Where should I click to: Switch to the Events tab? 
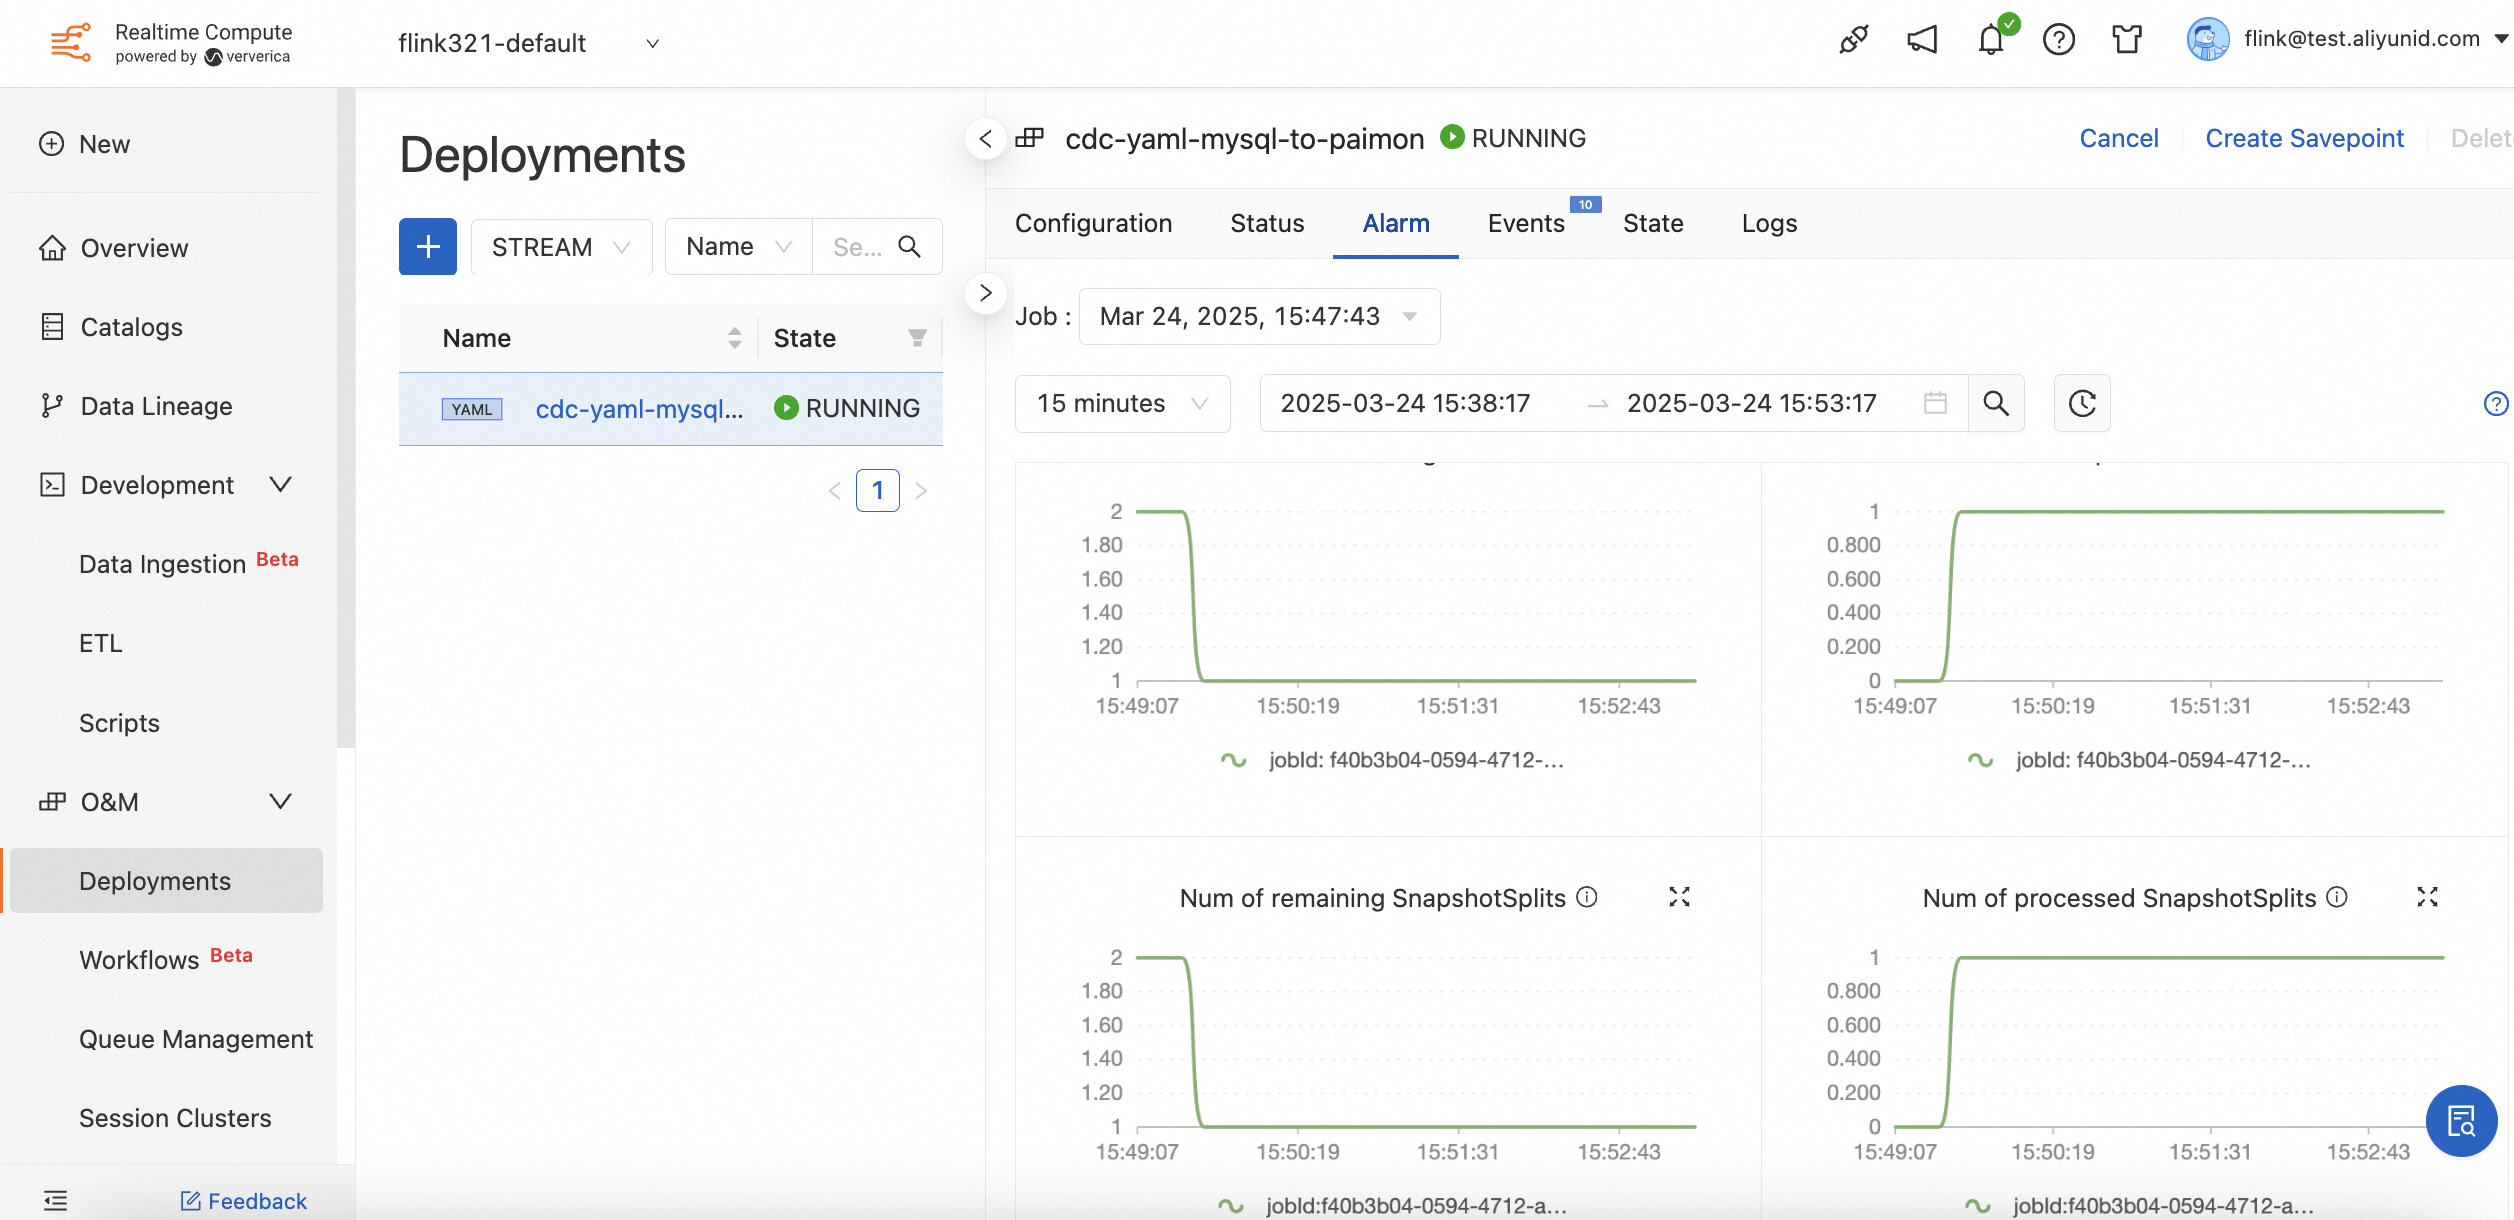tap(1526, 223)
